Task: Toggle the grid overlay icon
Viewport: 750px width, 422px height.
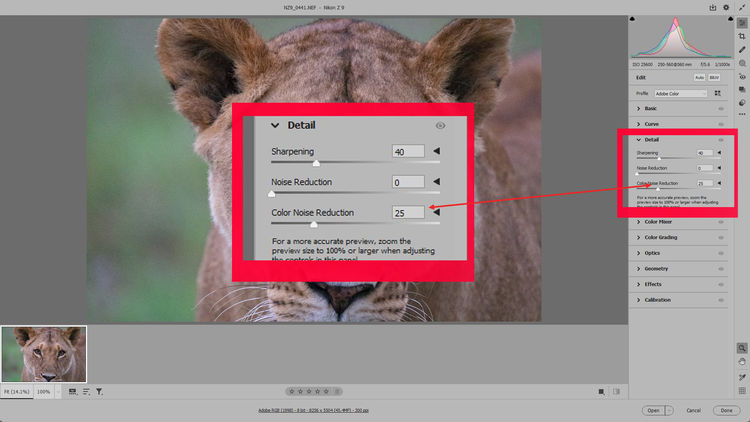Action: 742,392
